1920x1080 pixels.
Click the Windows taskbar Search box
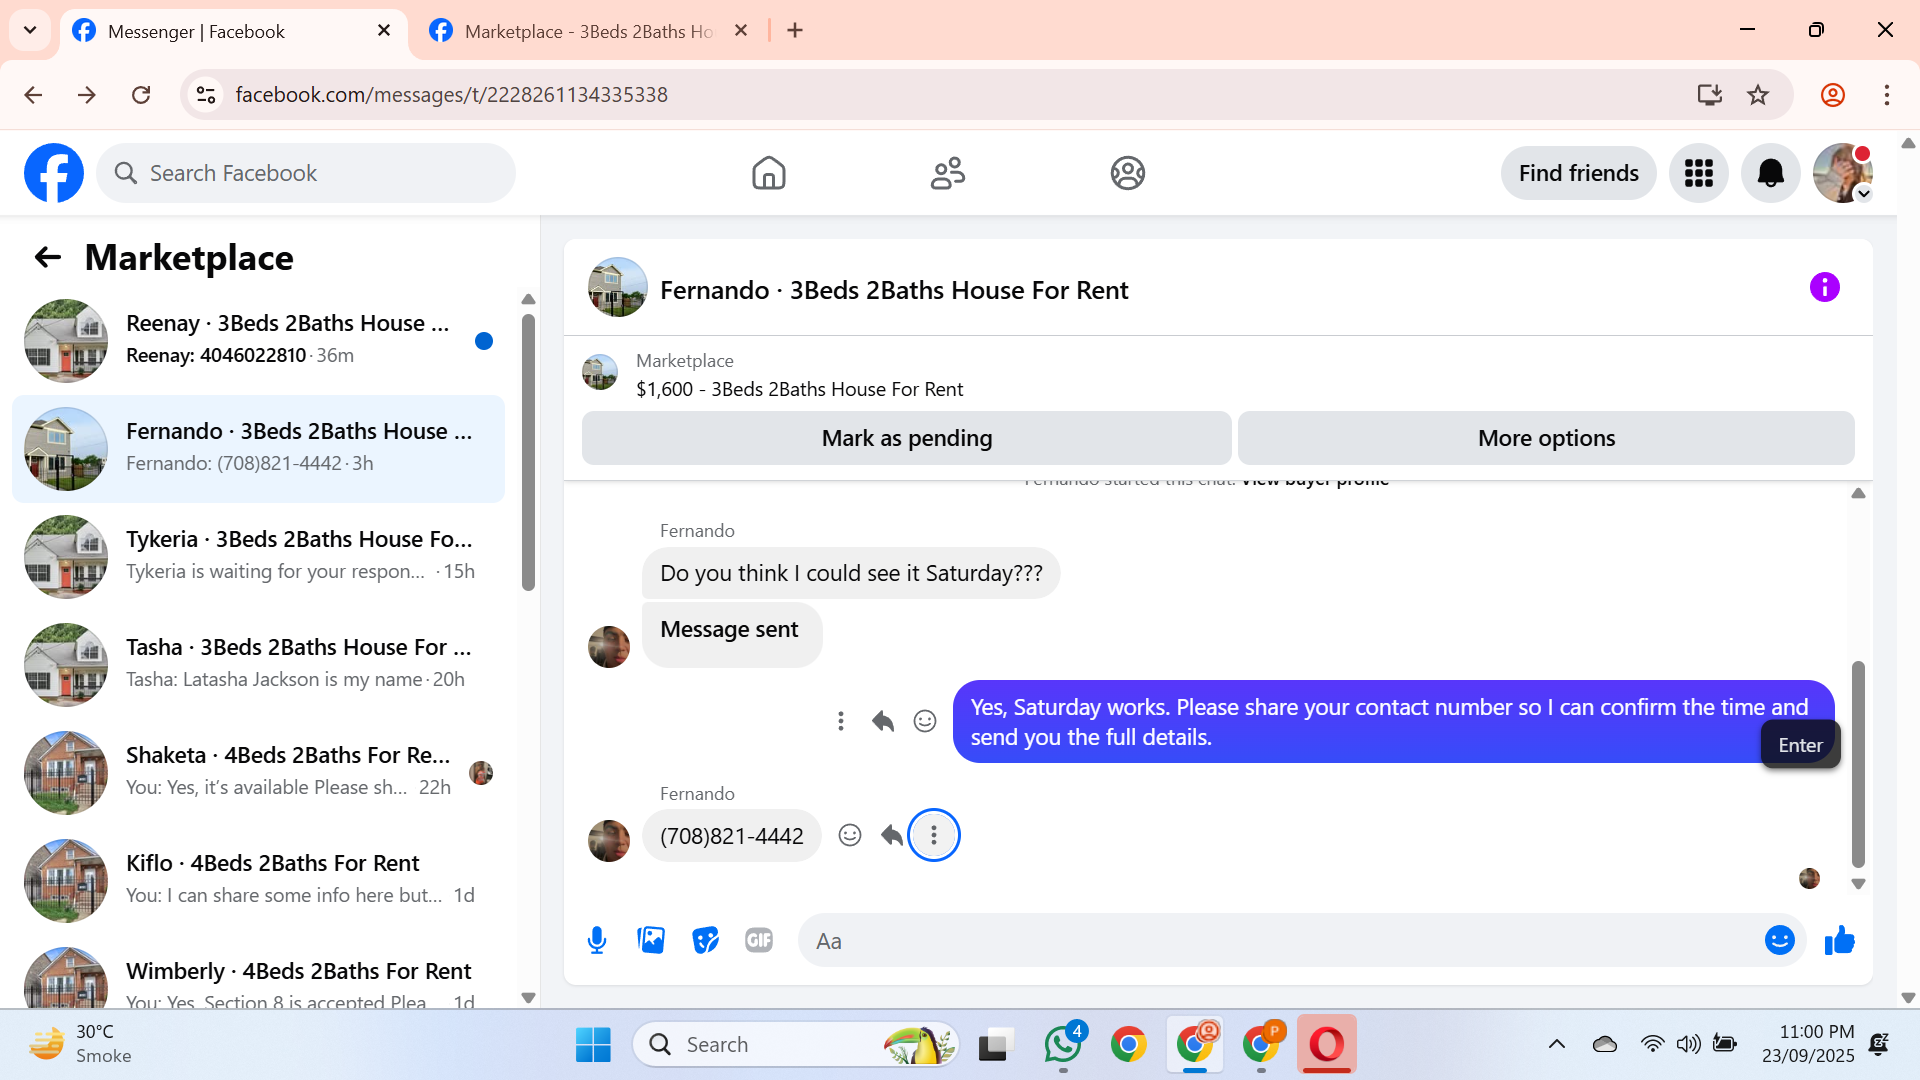point(796,1045)
